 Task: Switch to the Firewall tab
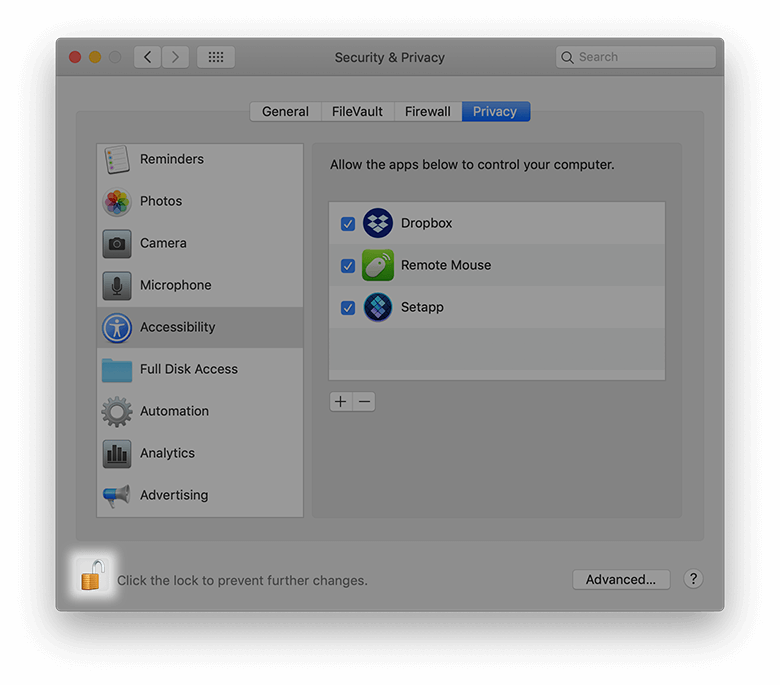[x=428, y=111]
